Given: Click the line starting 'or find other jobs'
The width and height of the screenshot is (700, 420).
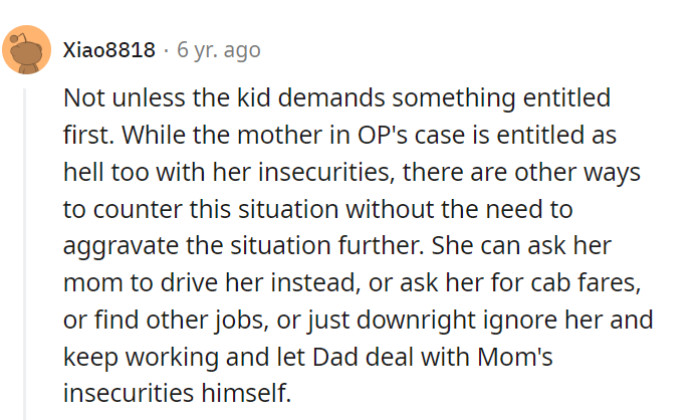Looking at the screenshot, I should point(358,320).
